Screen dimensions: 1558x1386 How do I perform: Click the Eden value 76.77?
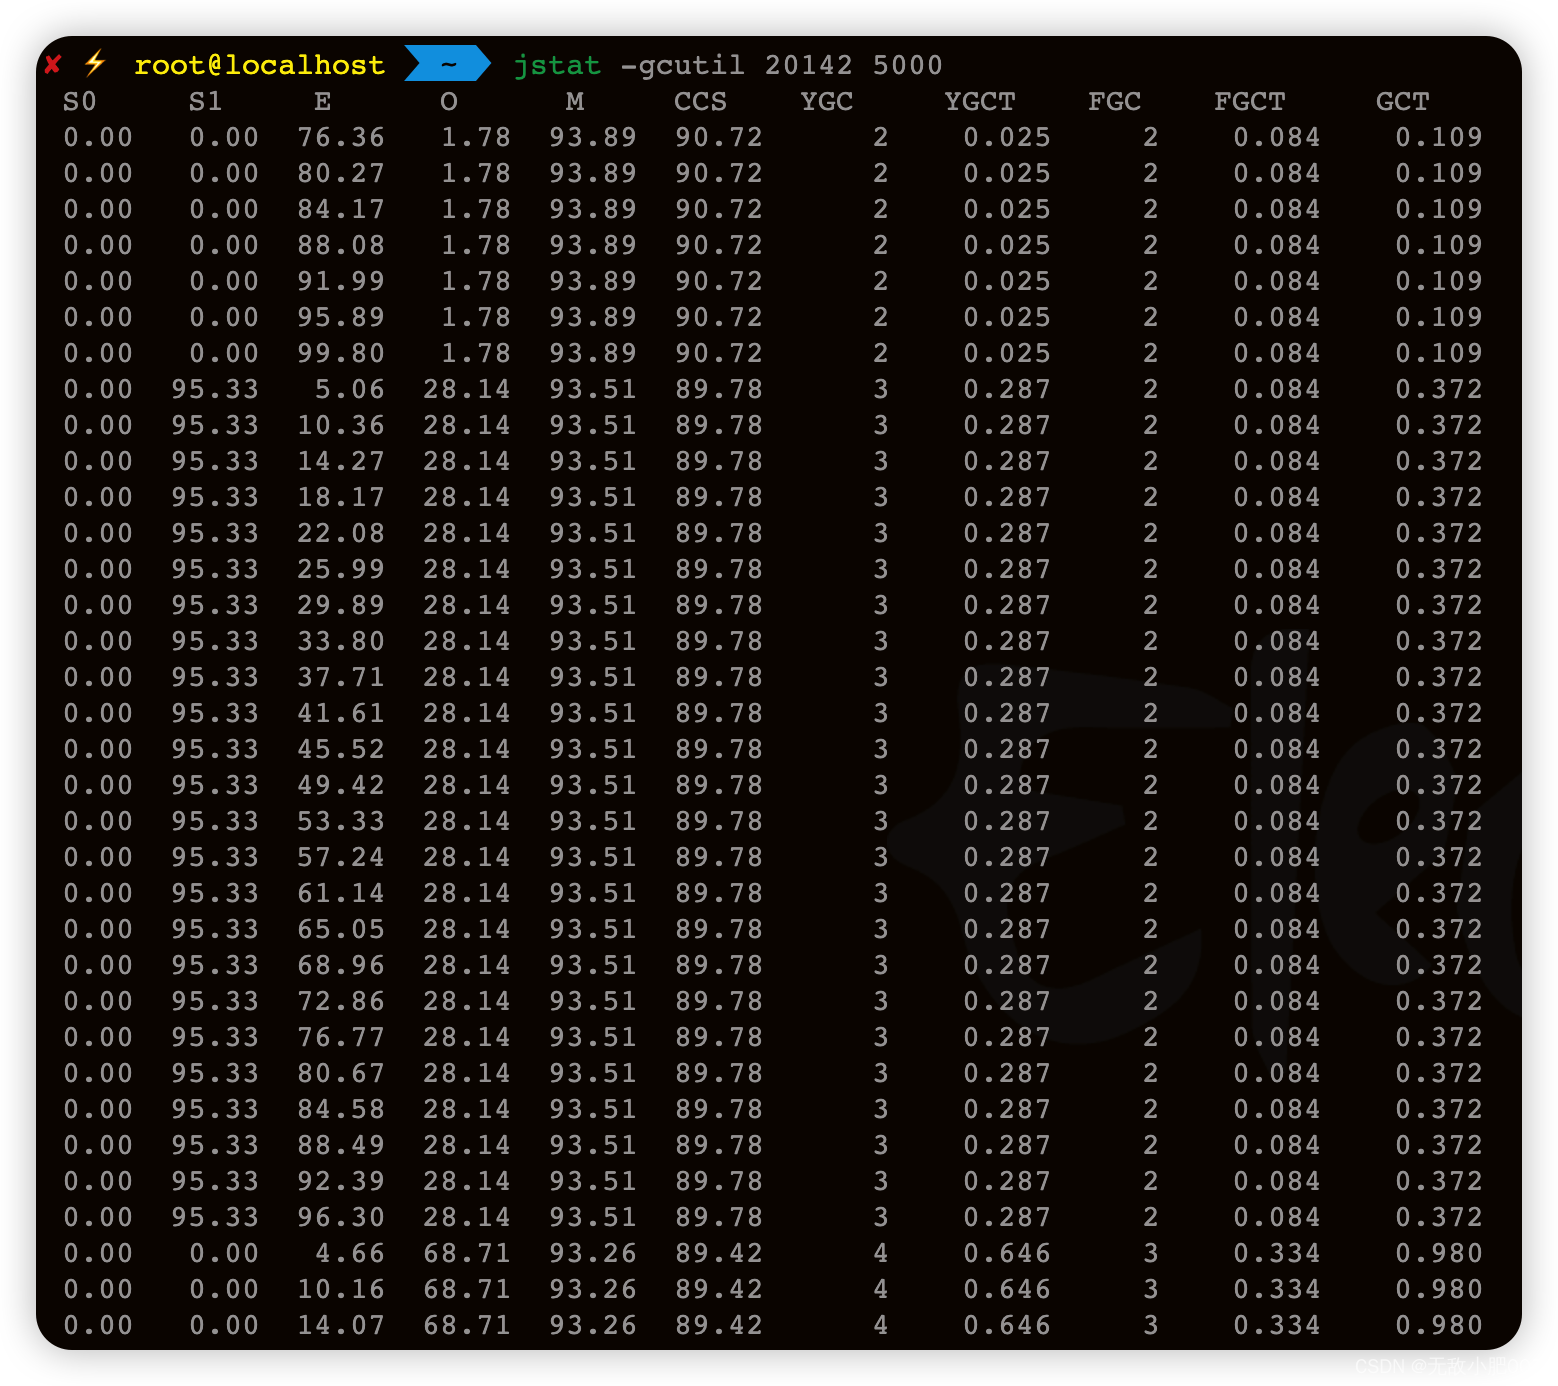[x=341, y=1037]
